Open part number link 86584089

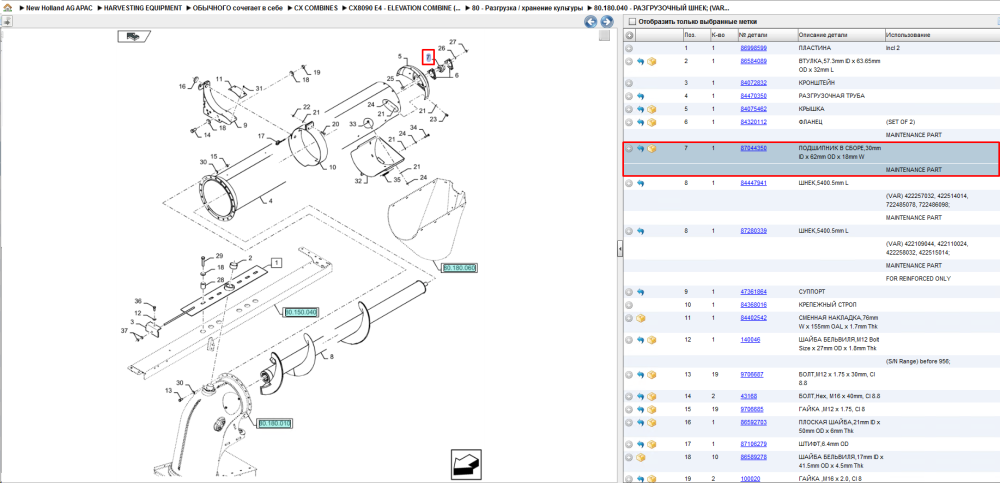[753, 61]
